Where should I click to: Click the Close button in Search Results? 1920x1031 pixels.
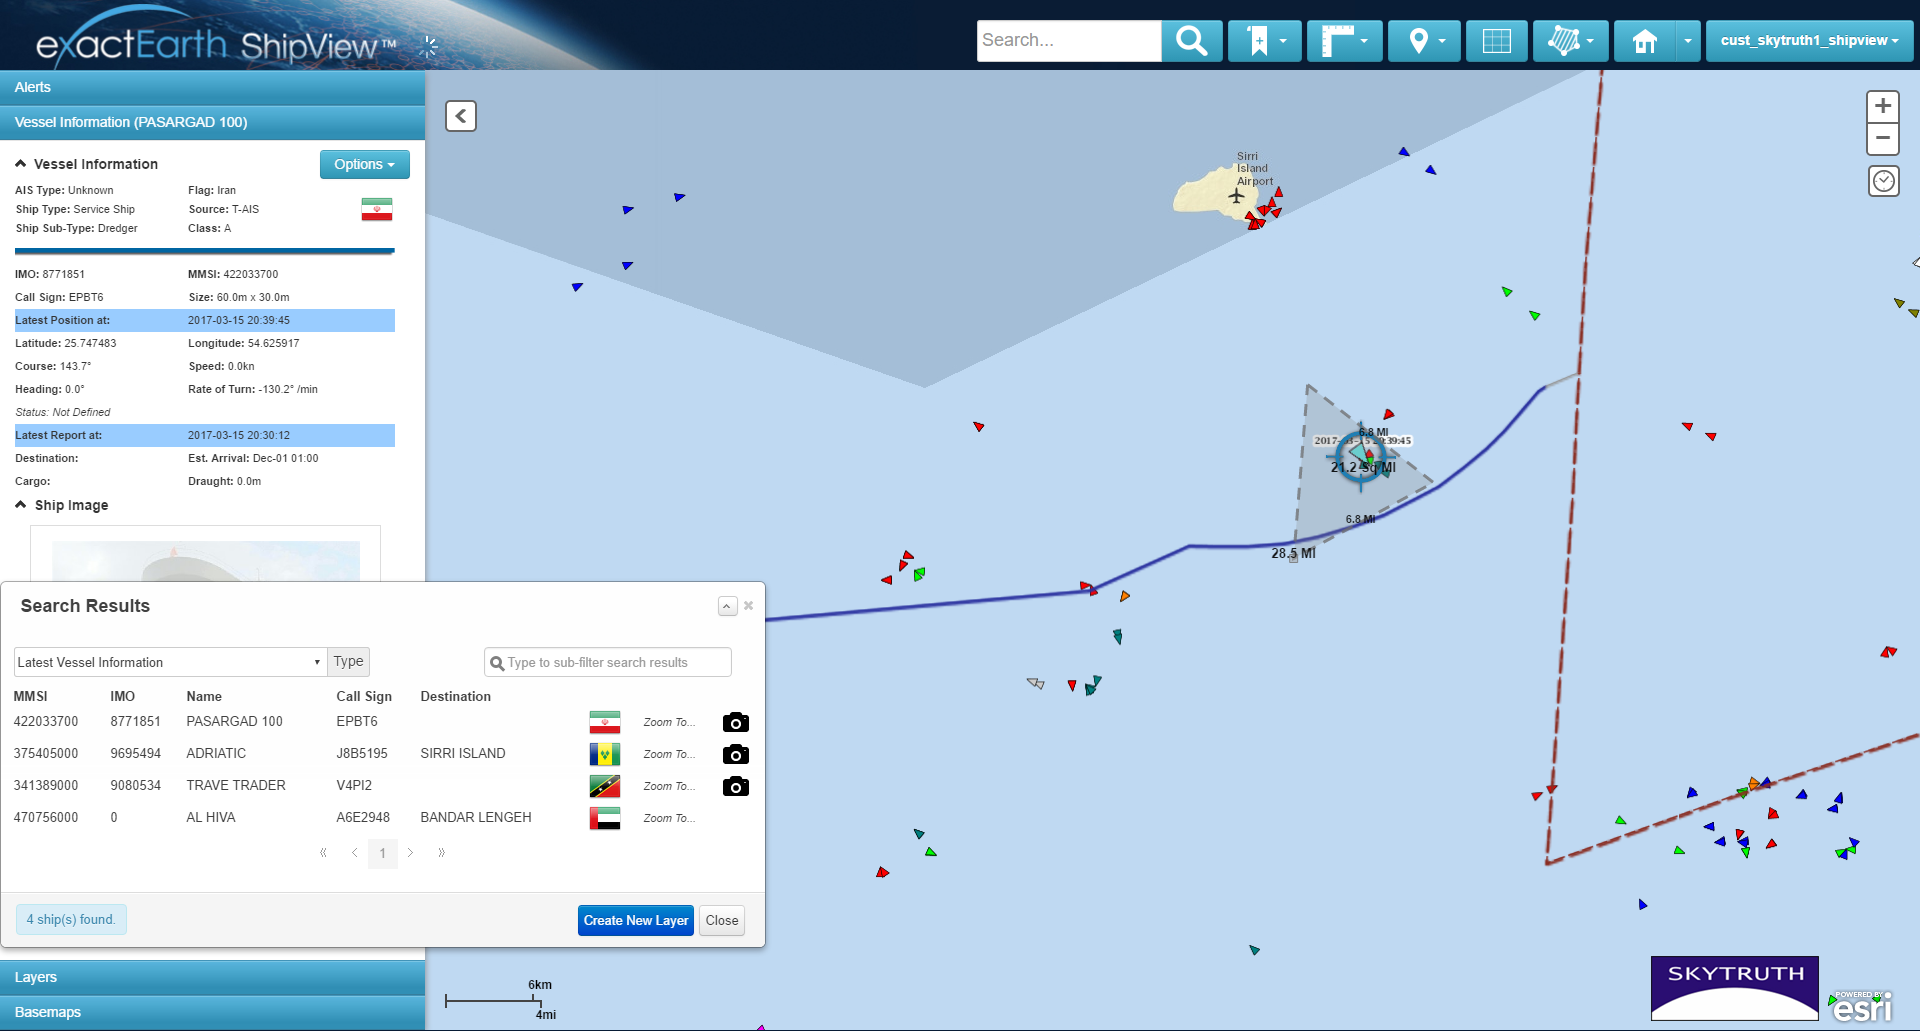point(722,921)
